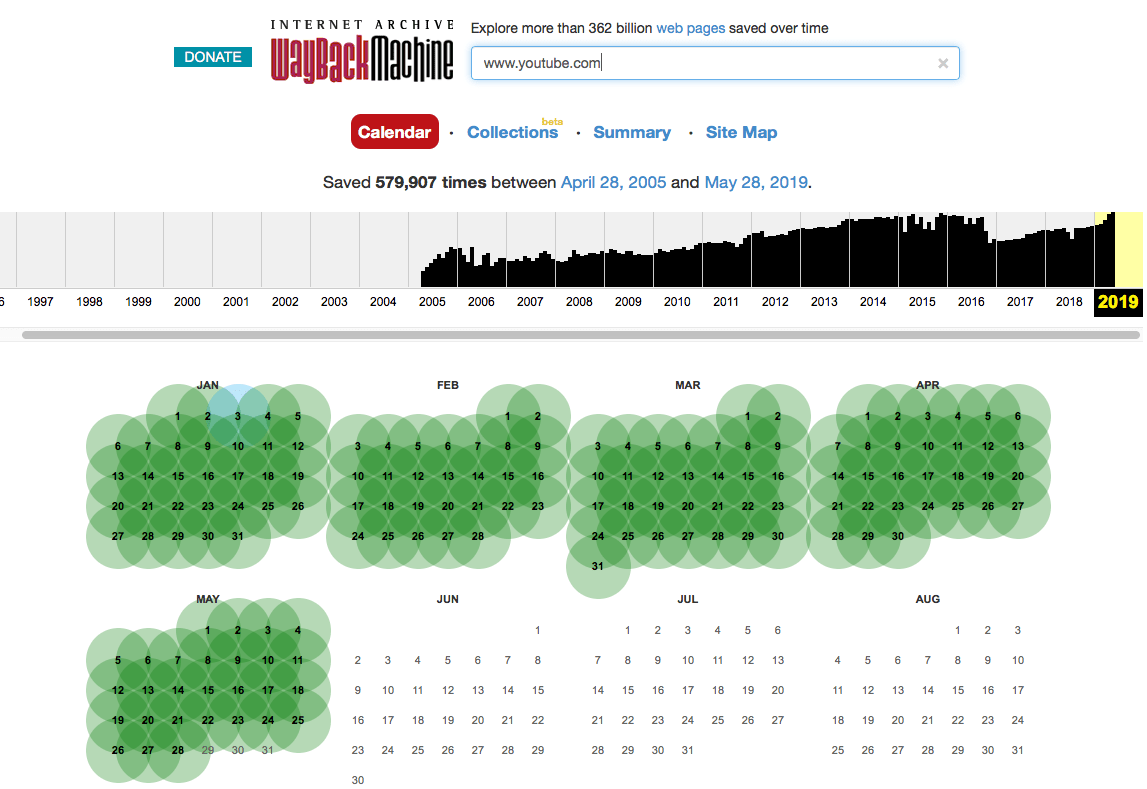
Task: Clear the URL search field
Action: (942, 63)
